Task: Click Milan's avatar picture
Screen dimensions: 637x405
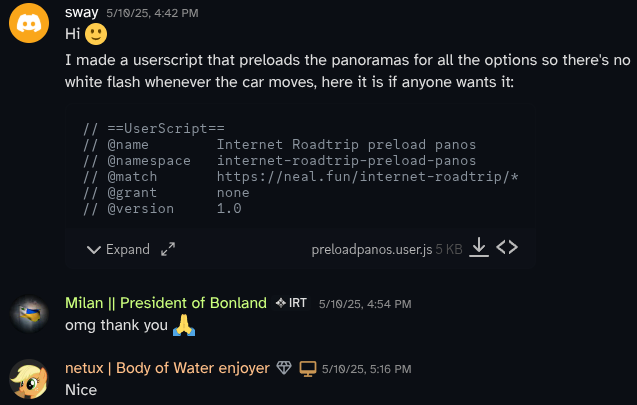Action: coord(30,313)
